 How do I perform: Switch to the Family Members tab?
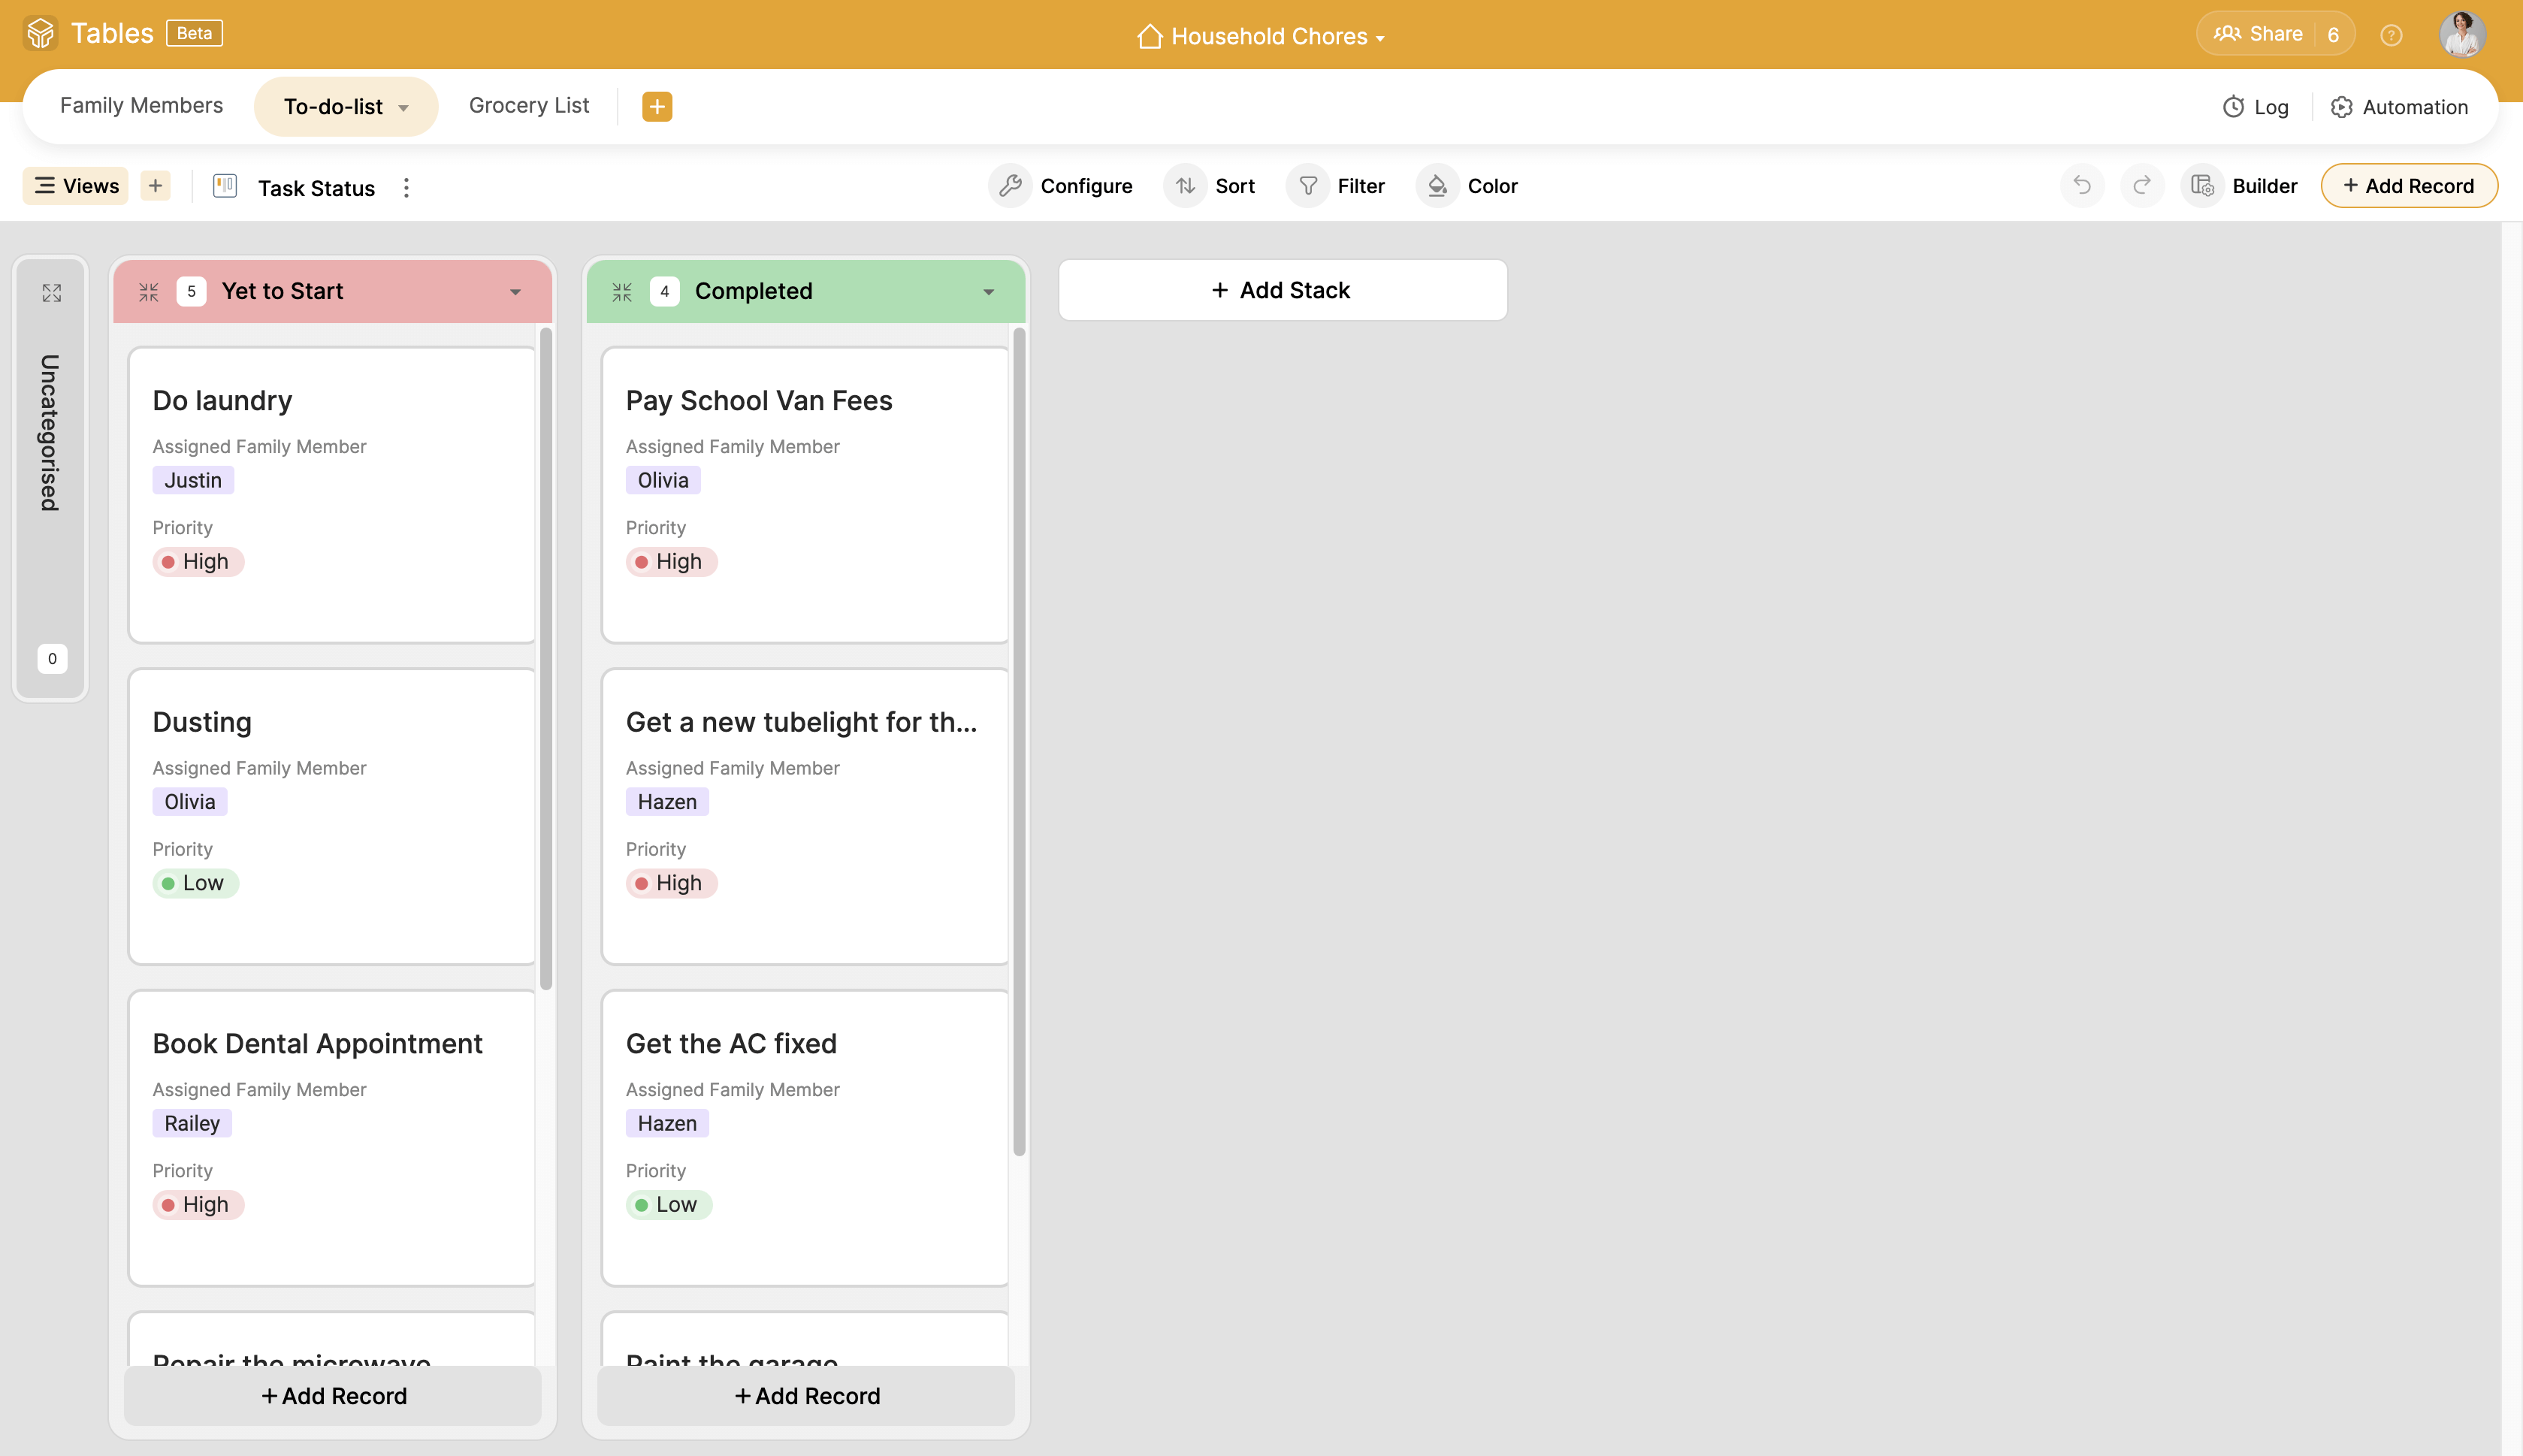141,106
